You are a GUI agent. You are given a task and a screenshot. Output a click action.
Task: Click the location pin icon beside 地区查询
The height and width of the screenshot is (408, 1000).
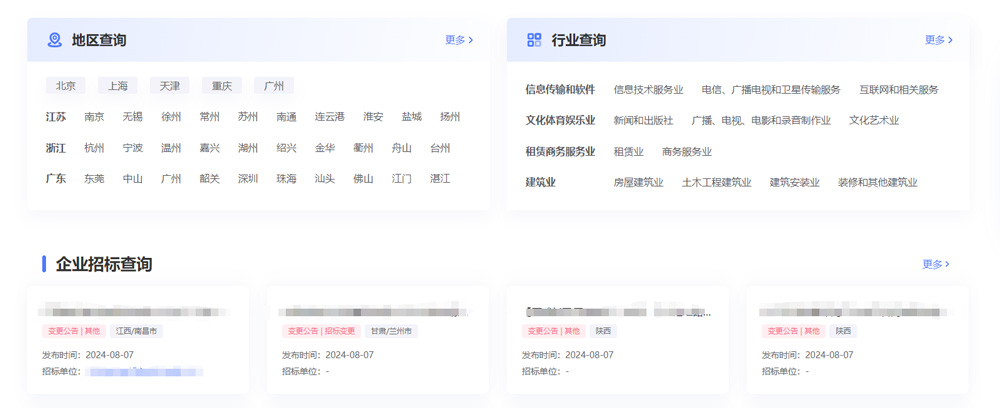[55, 40]
